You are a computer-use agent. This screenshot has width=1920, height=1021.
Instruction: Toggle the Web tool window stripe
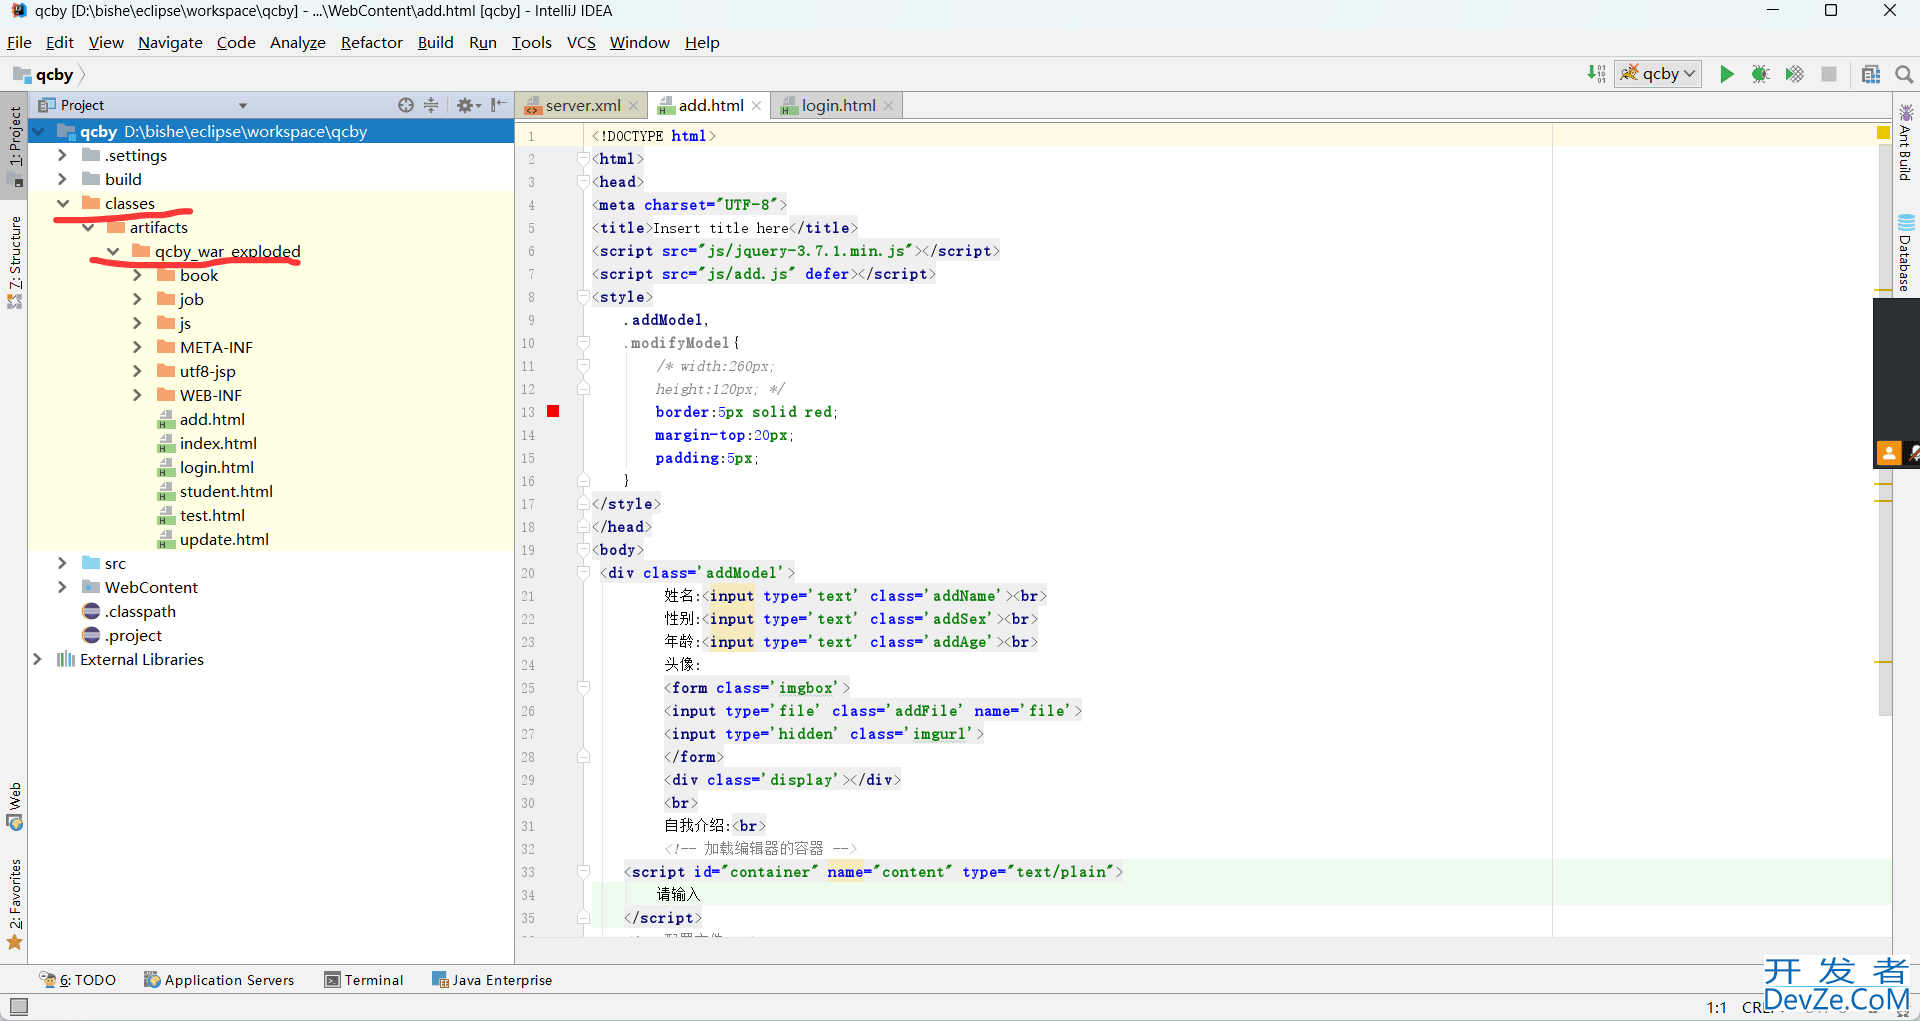pyautogui.click(x=14, y=806)
